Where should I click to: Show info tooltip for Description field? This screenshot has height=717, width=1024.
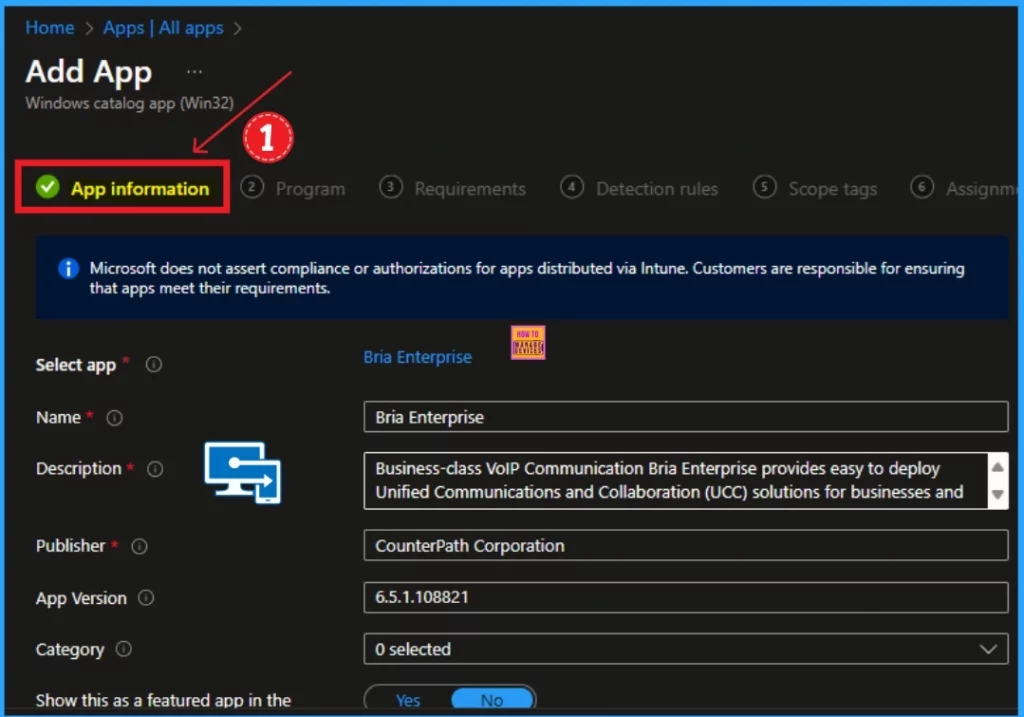pyautogui.click(x=155, y=469)
